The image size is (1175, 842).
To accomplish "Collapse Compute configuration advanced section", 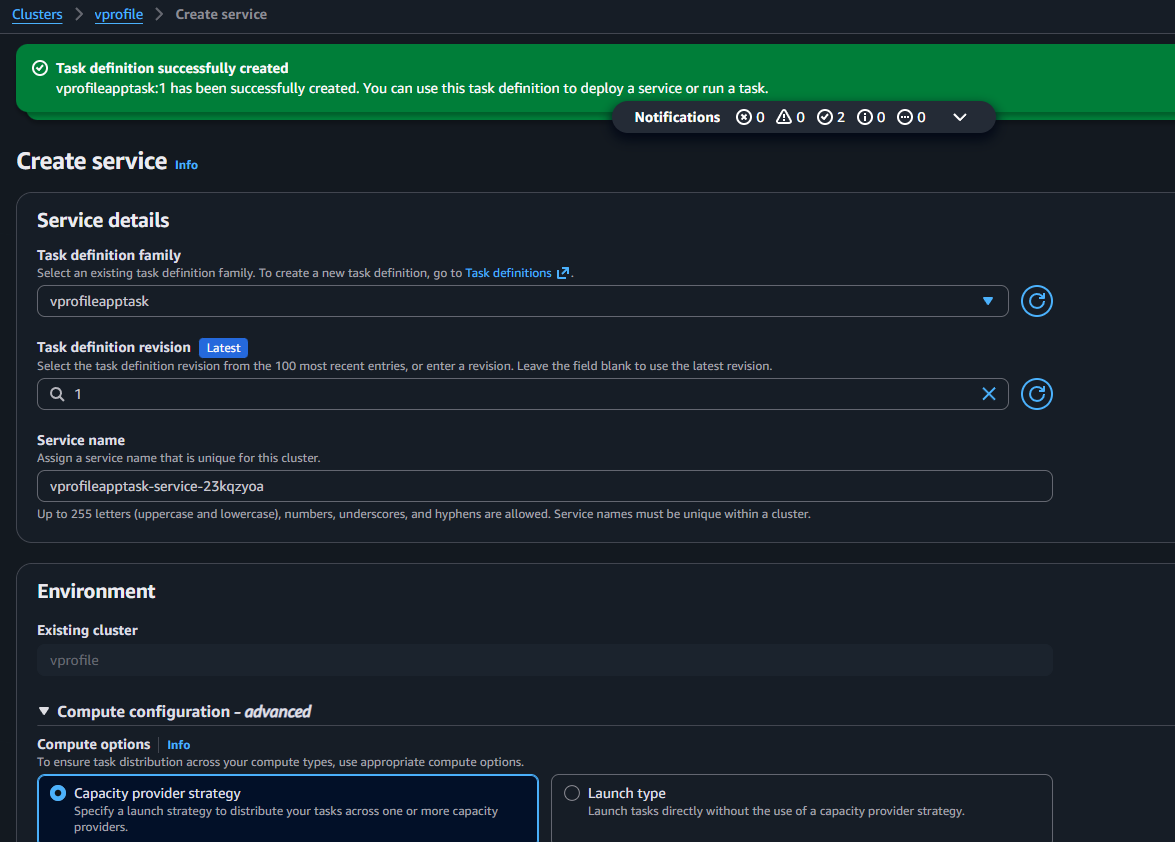I will [44, 711].
